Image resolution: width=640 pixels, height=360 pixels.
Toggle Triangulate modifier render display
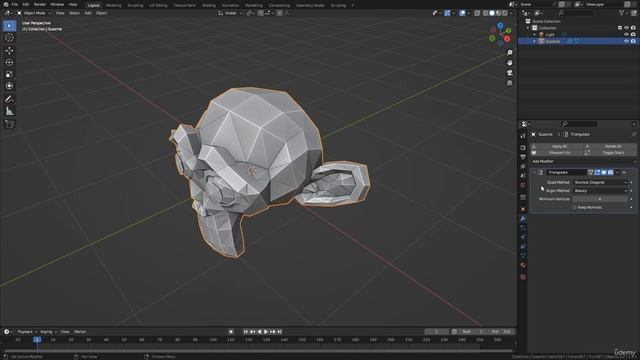click(x=610, y=173)
